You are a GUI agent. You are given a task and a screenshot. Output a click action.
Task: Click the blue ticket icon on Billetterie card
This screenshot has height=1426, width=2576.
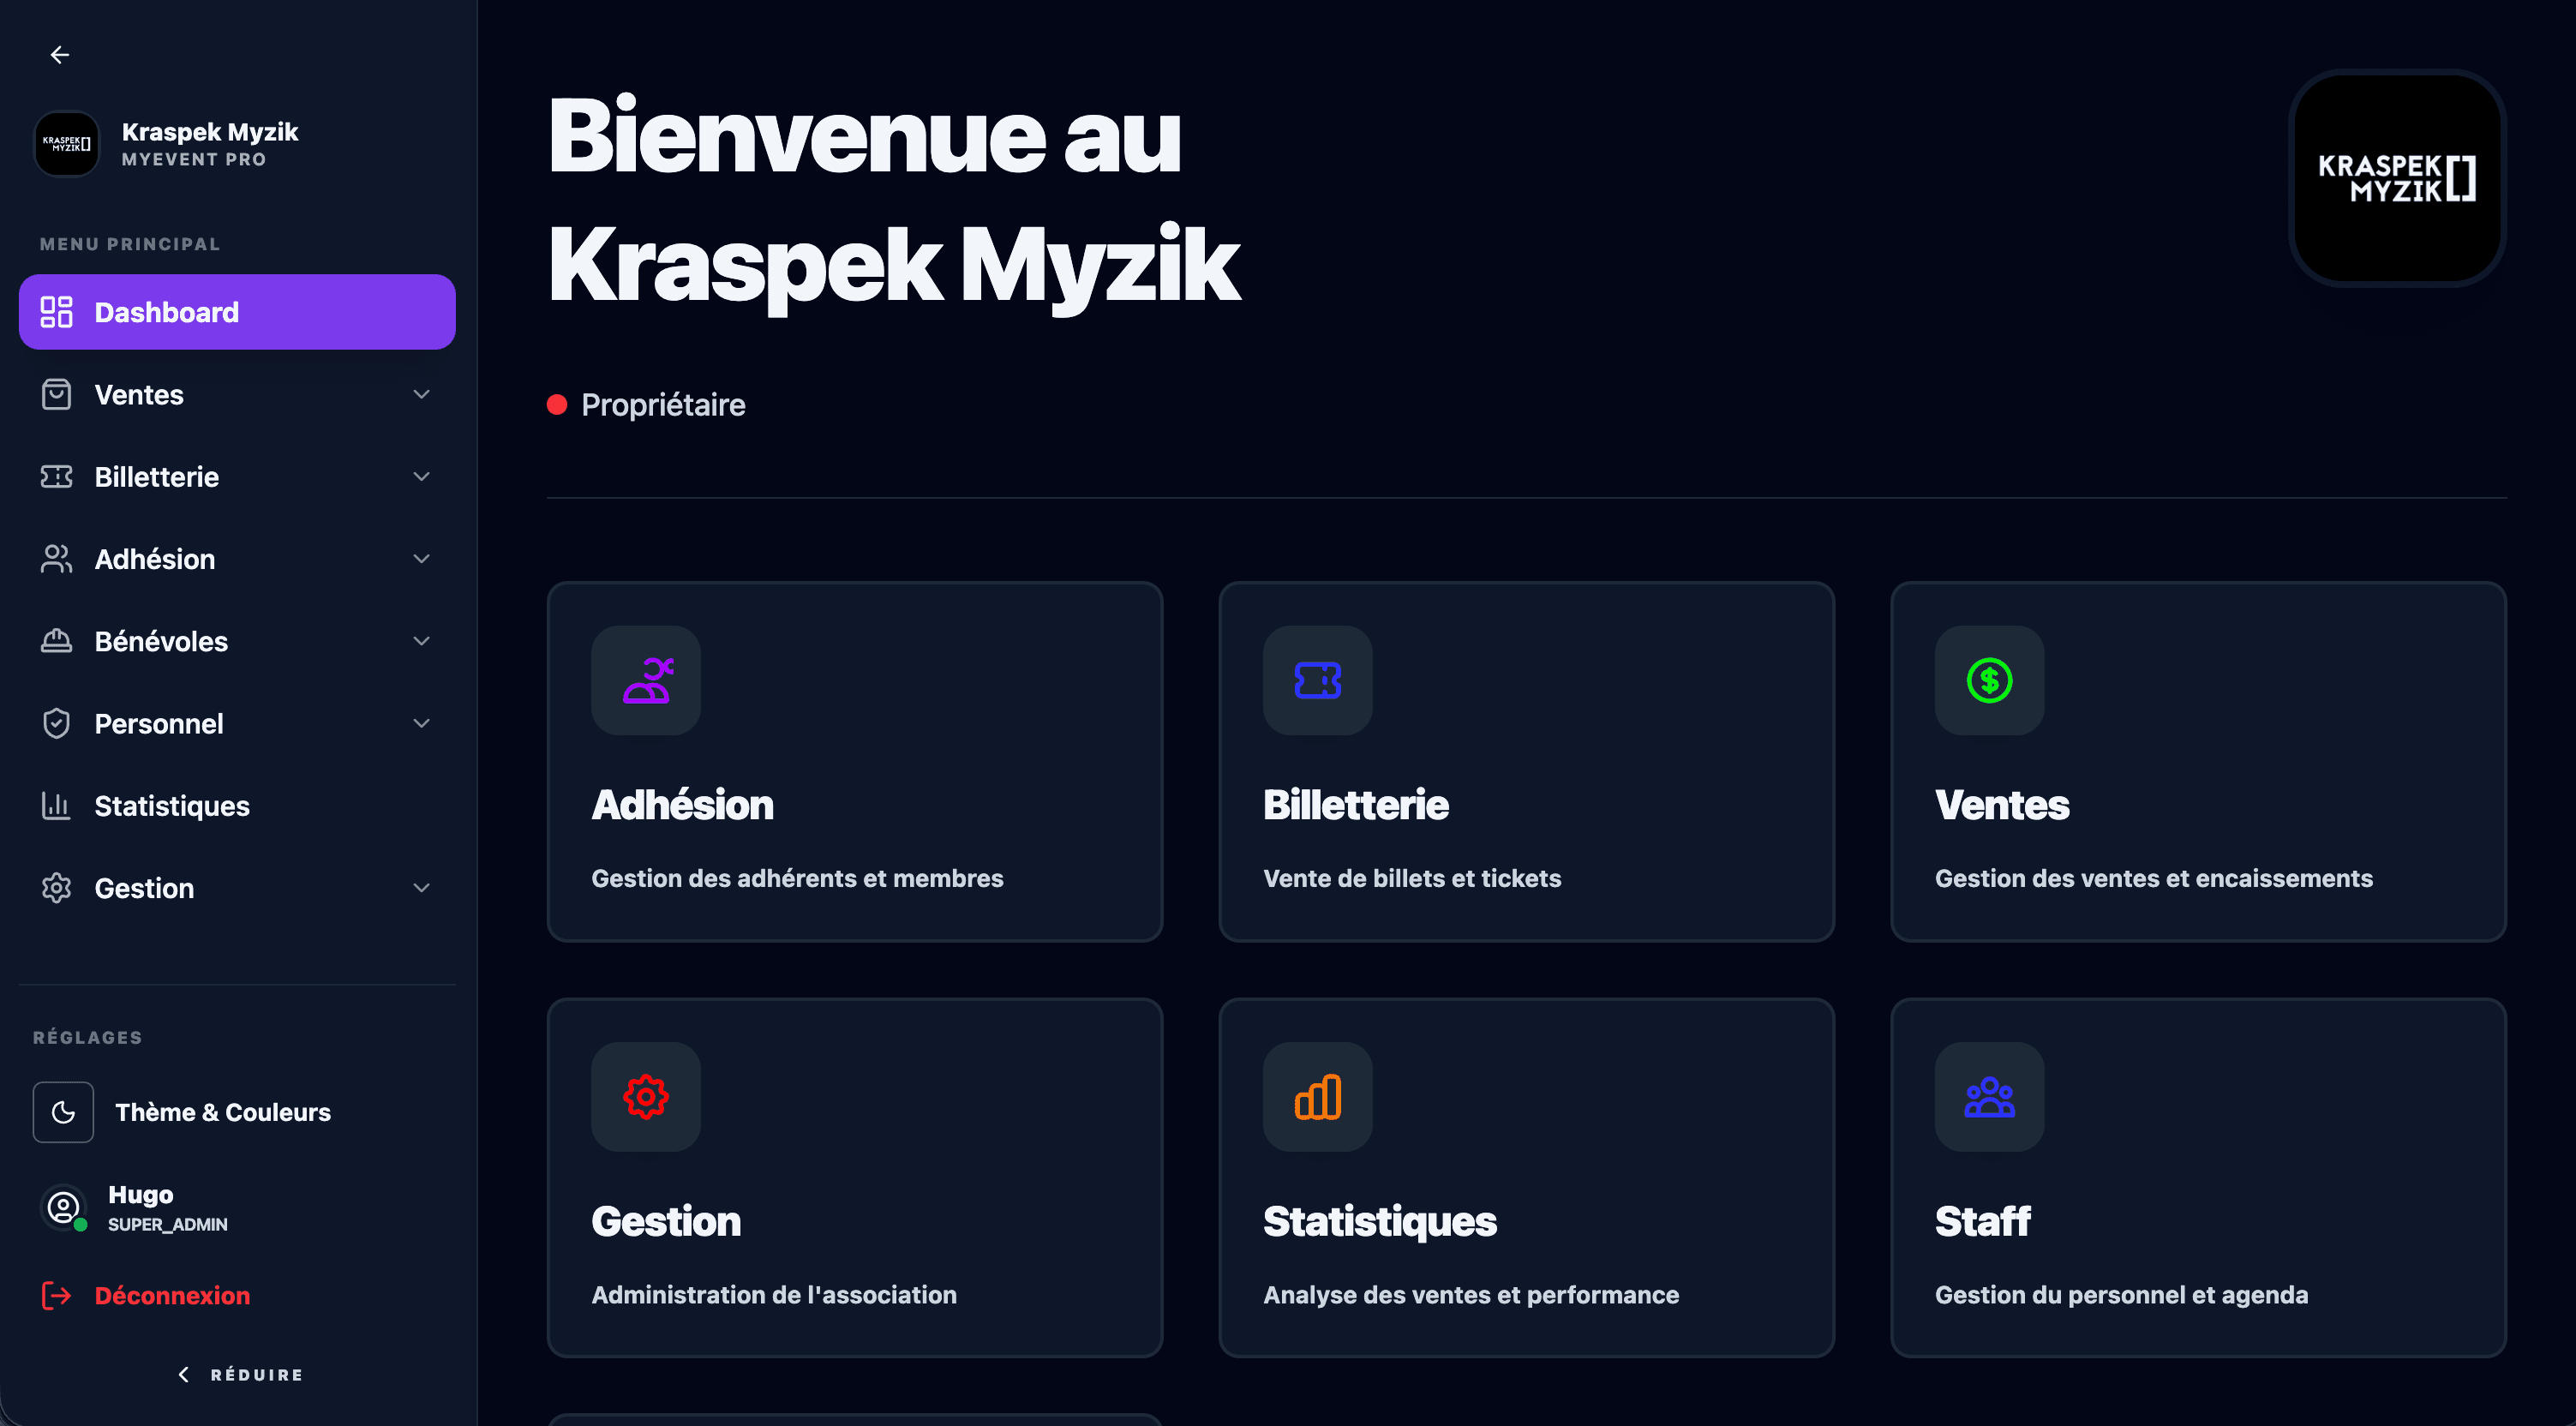[1317, 680]
